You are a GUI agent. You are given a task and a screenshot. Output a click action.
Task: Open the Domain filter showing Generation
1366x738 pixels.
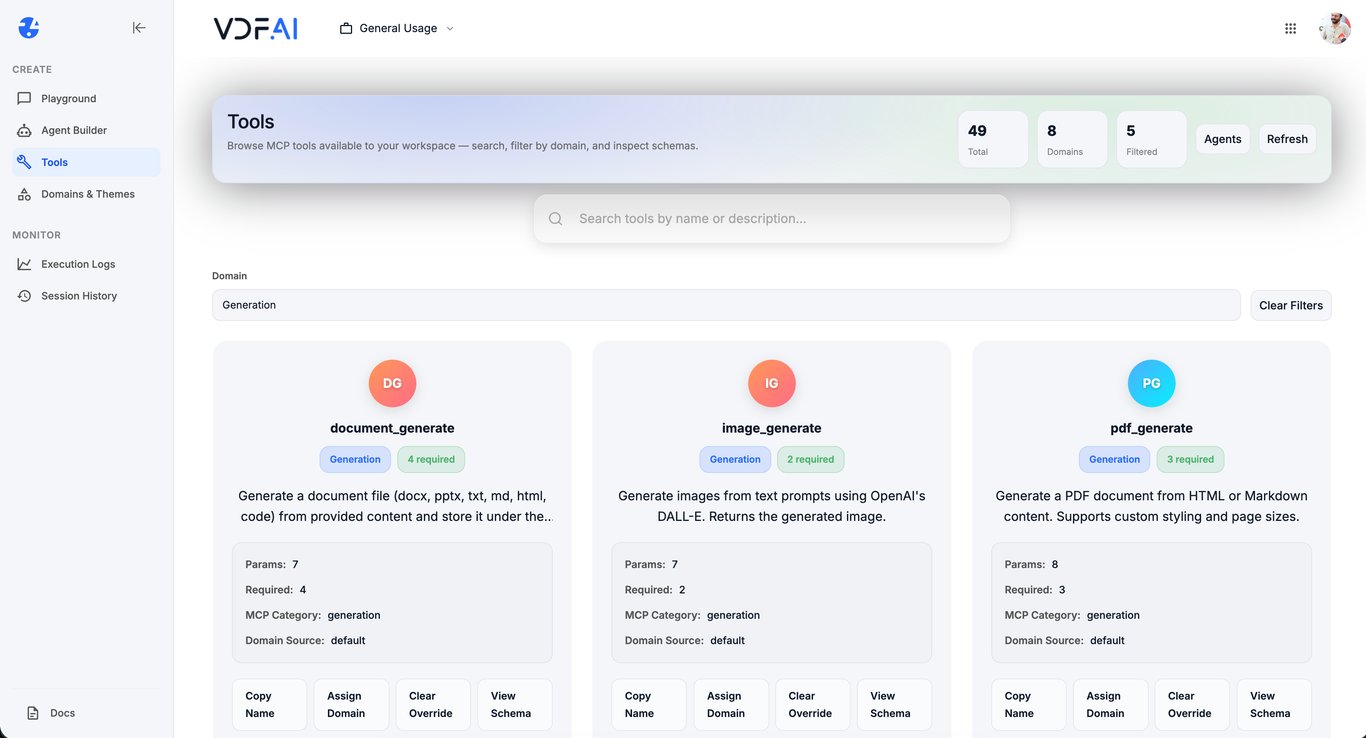(x=725, y=304)
